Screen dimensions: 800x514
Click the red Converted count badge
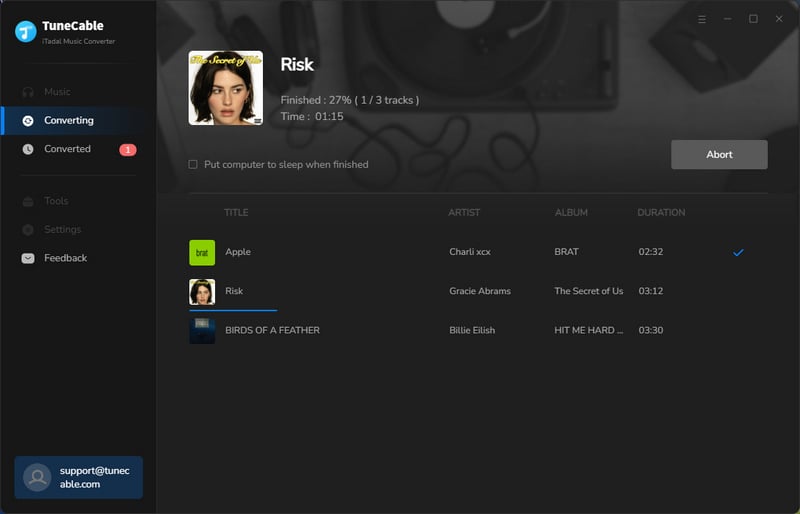(128, 150)
